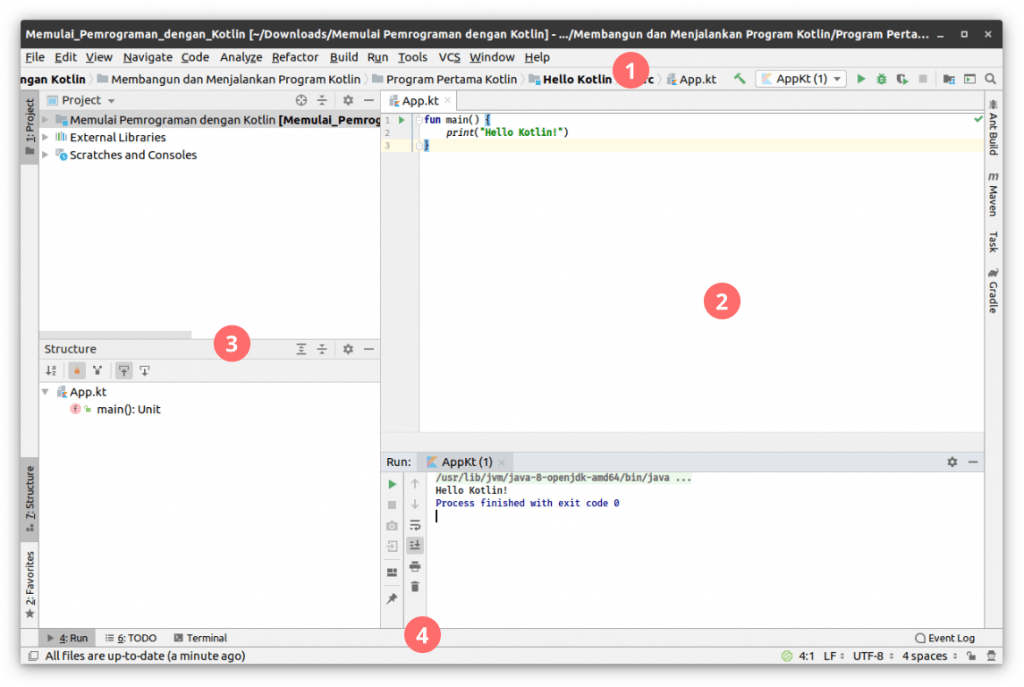Click Event Log in the status bar
Screen dimensions: 1024x687
[x=945, y=637]
